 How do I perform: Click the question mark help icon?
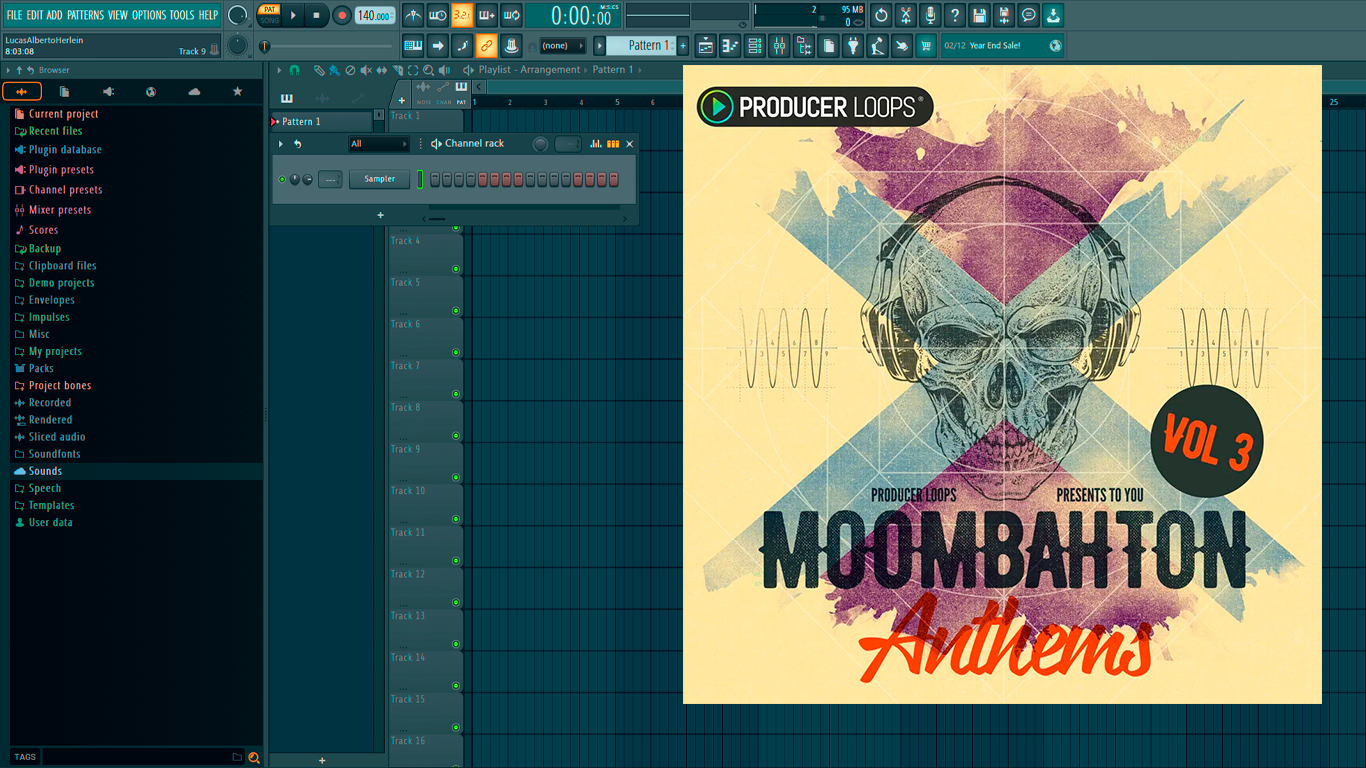click(x=955, y=15)
